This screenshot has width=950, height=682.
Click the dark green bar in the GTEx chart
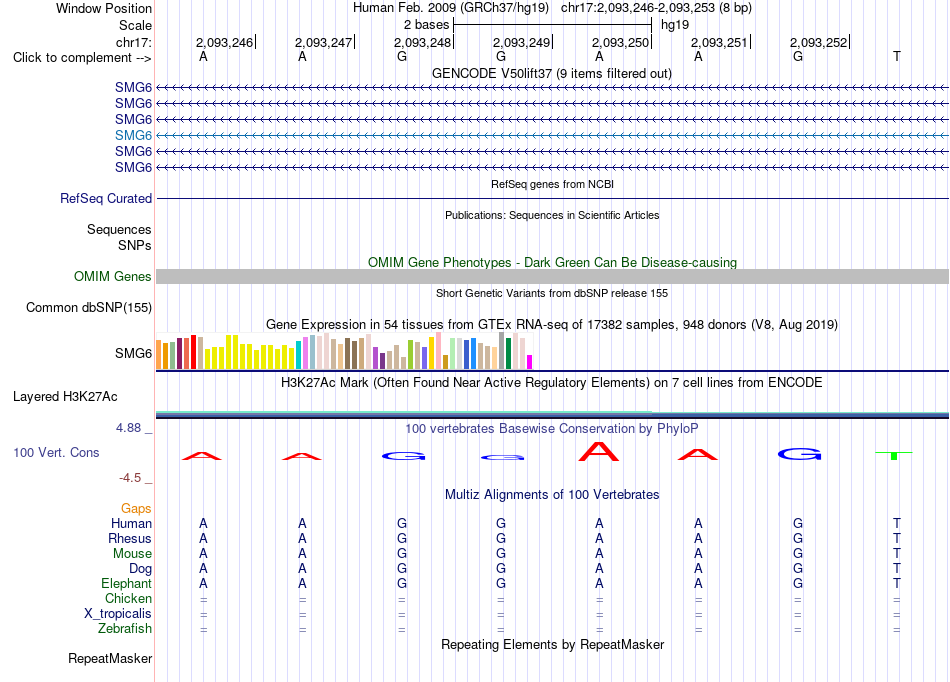coord(508,354)
